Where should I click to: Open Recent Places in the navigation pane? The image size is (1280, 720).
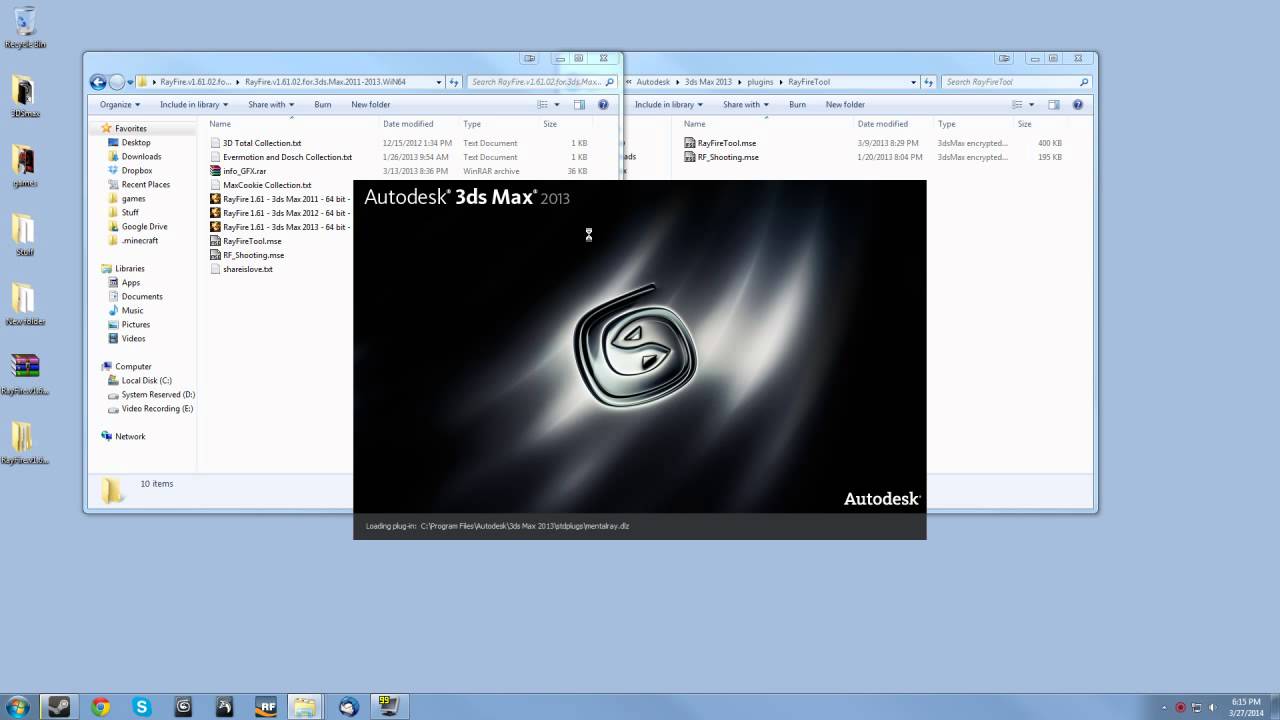145,185
